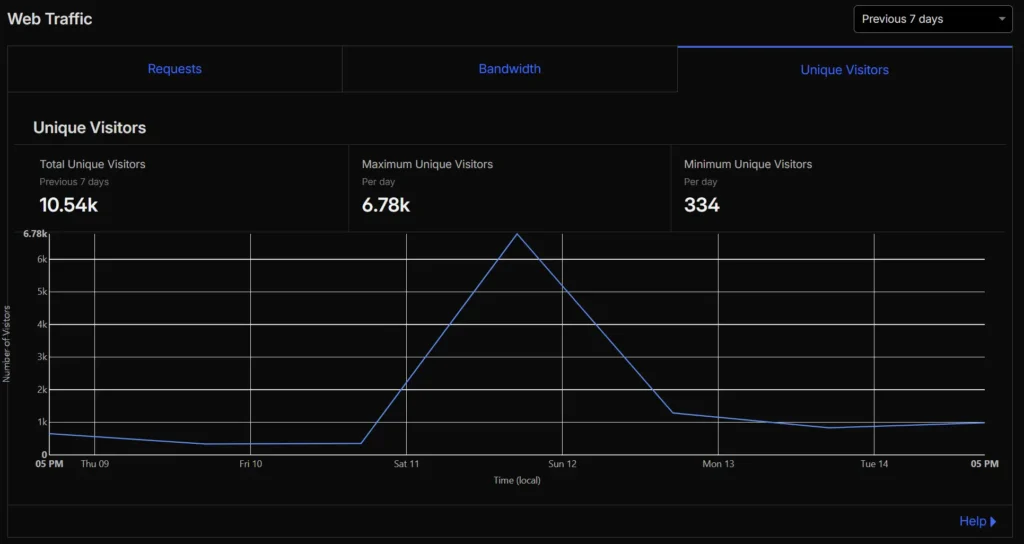The image size is (1024, 544).
Task: Click the Mon 13 label on the time axis
Action: 718,464
